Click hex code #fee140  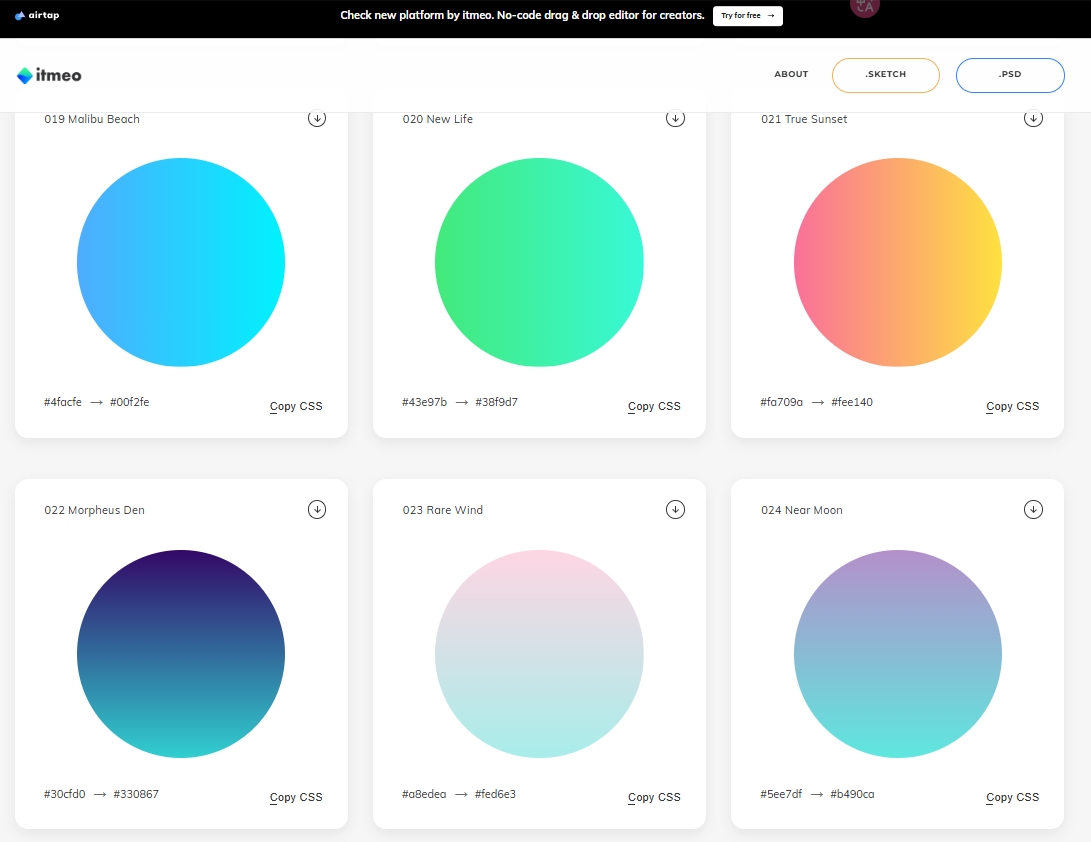pyautogui.click(x=852, y=402)
